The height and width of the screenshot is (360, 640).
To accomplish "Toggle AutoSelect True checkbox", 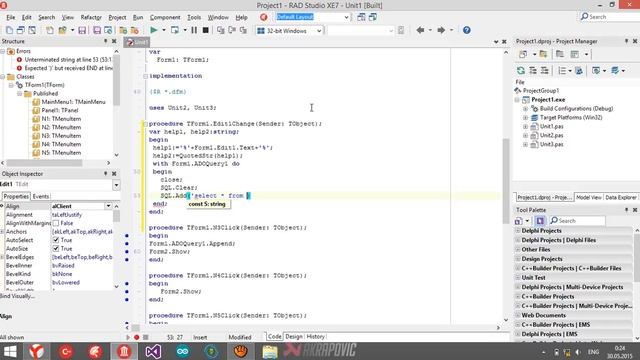I will pos(56,240).
